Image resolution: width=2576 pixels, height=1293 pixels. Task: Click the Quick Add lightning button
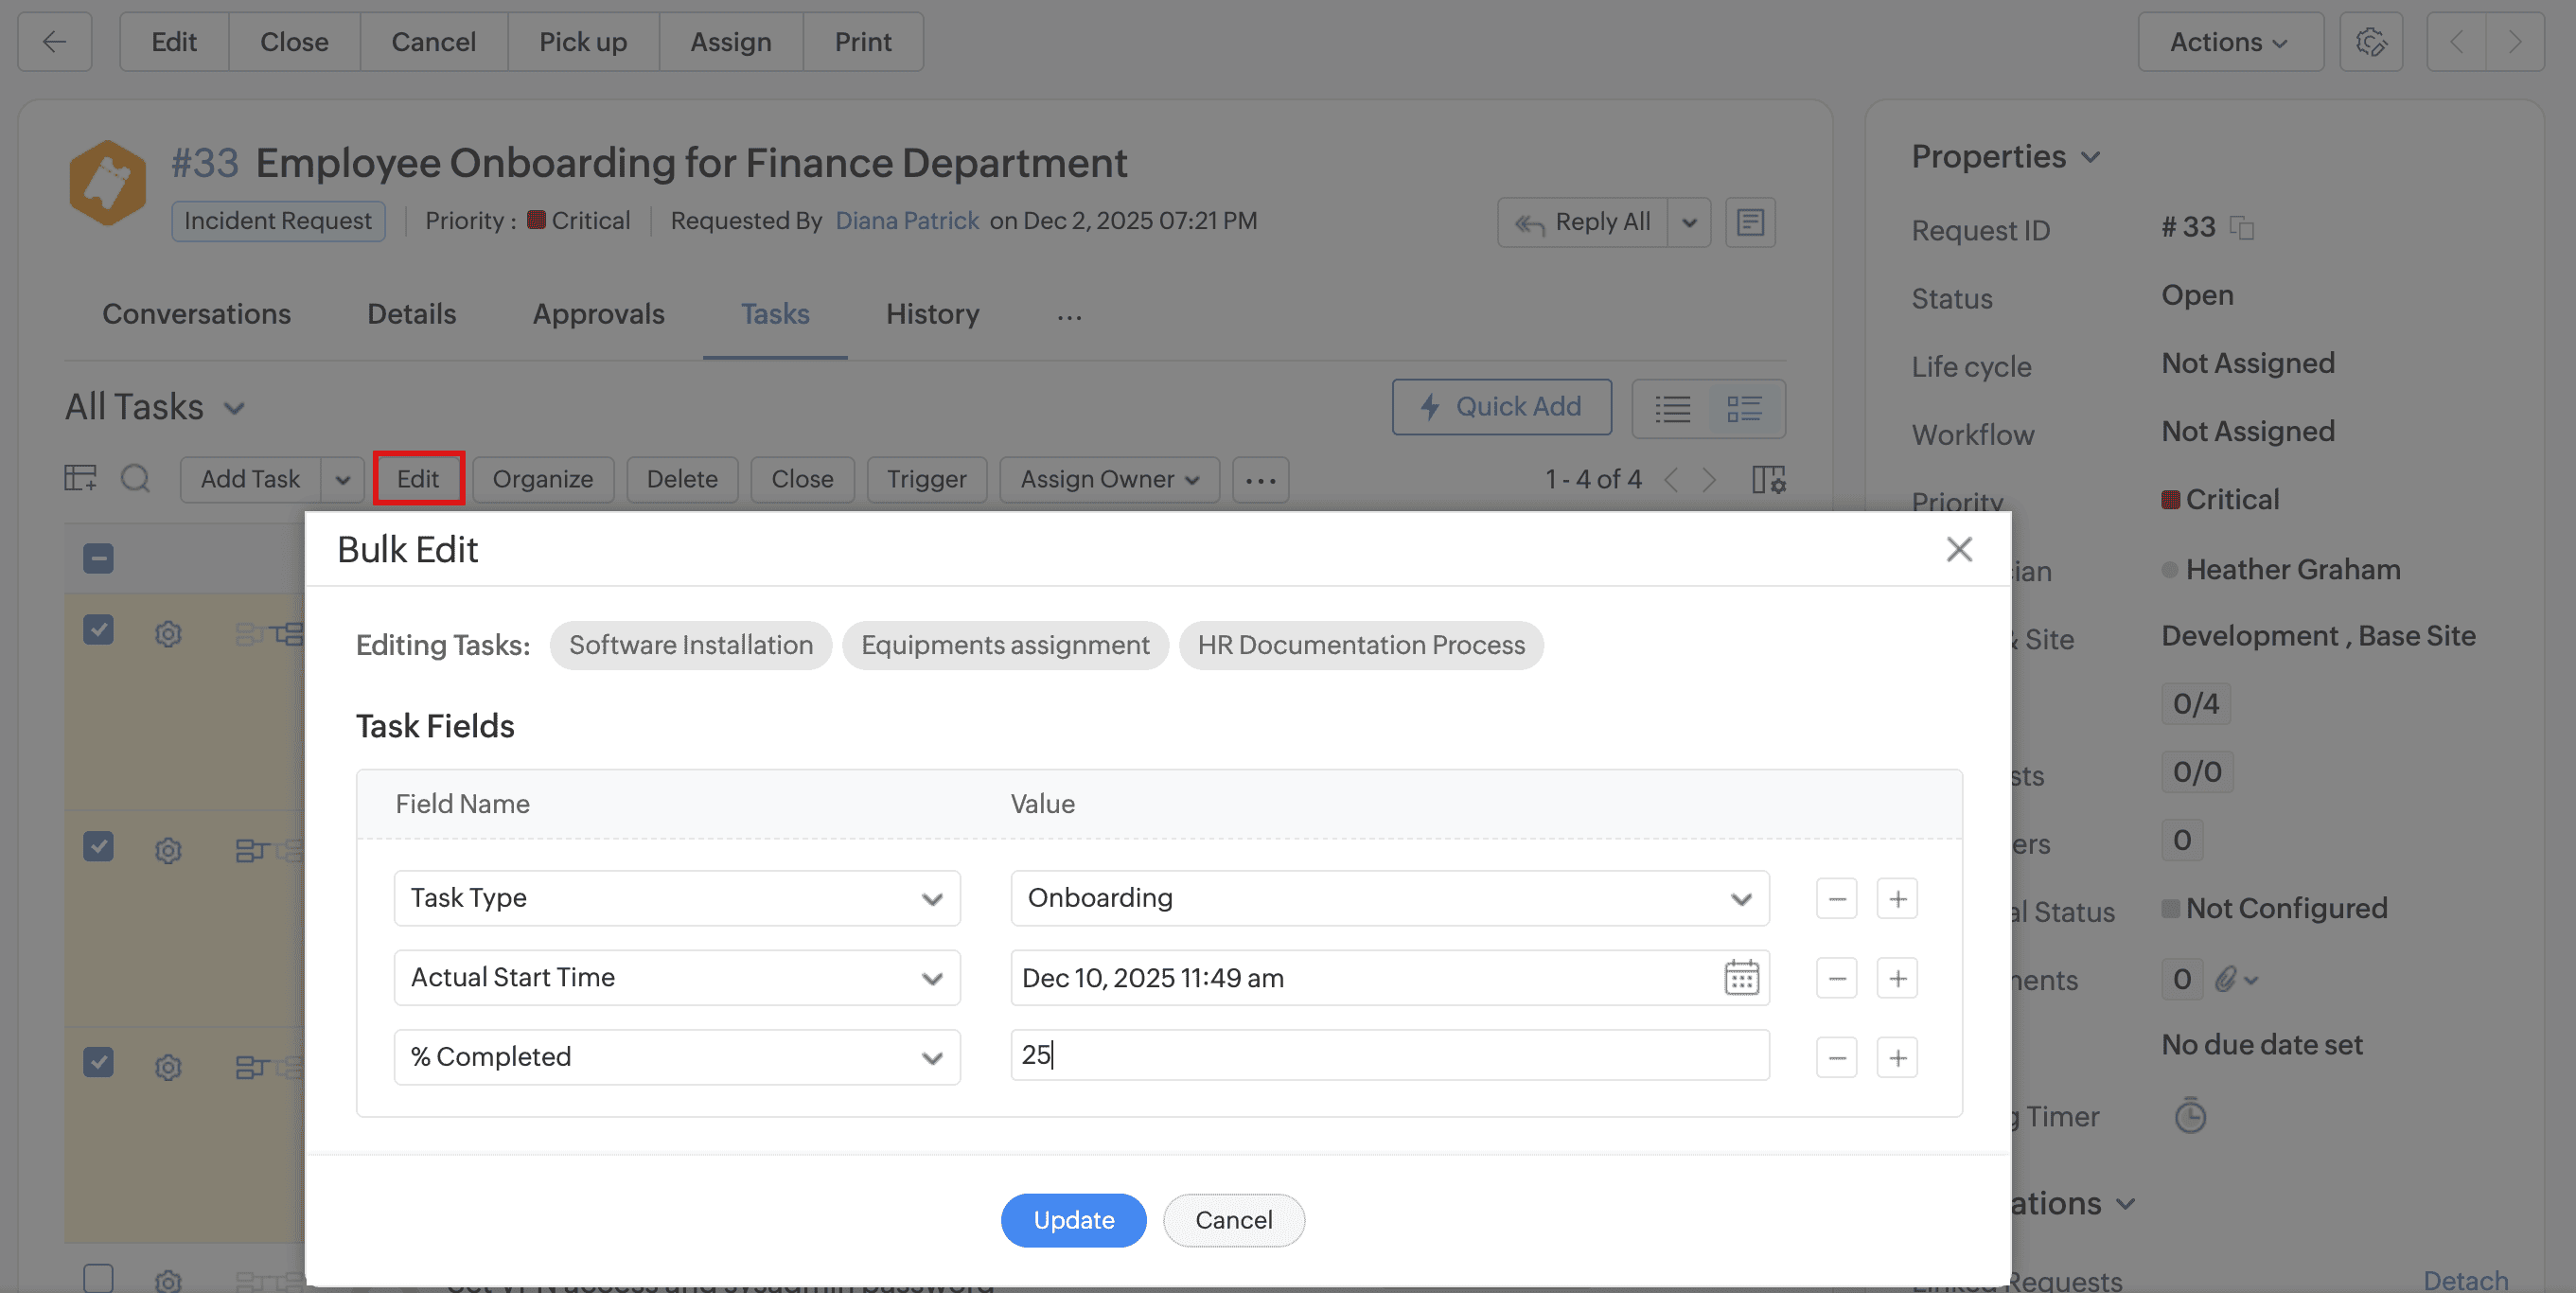click(1501, 407)
